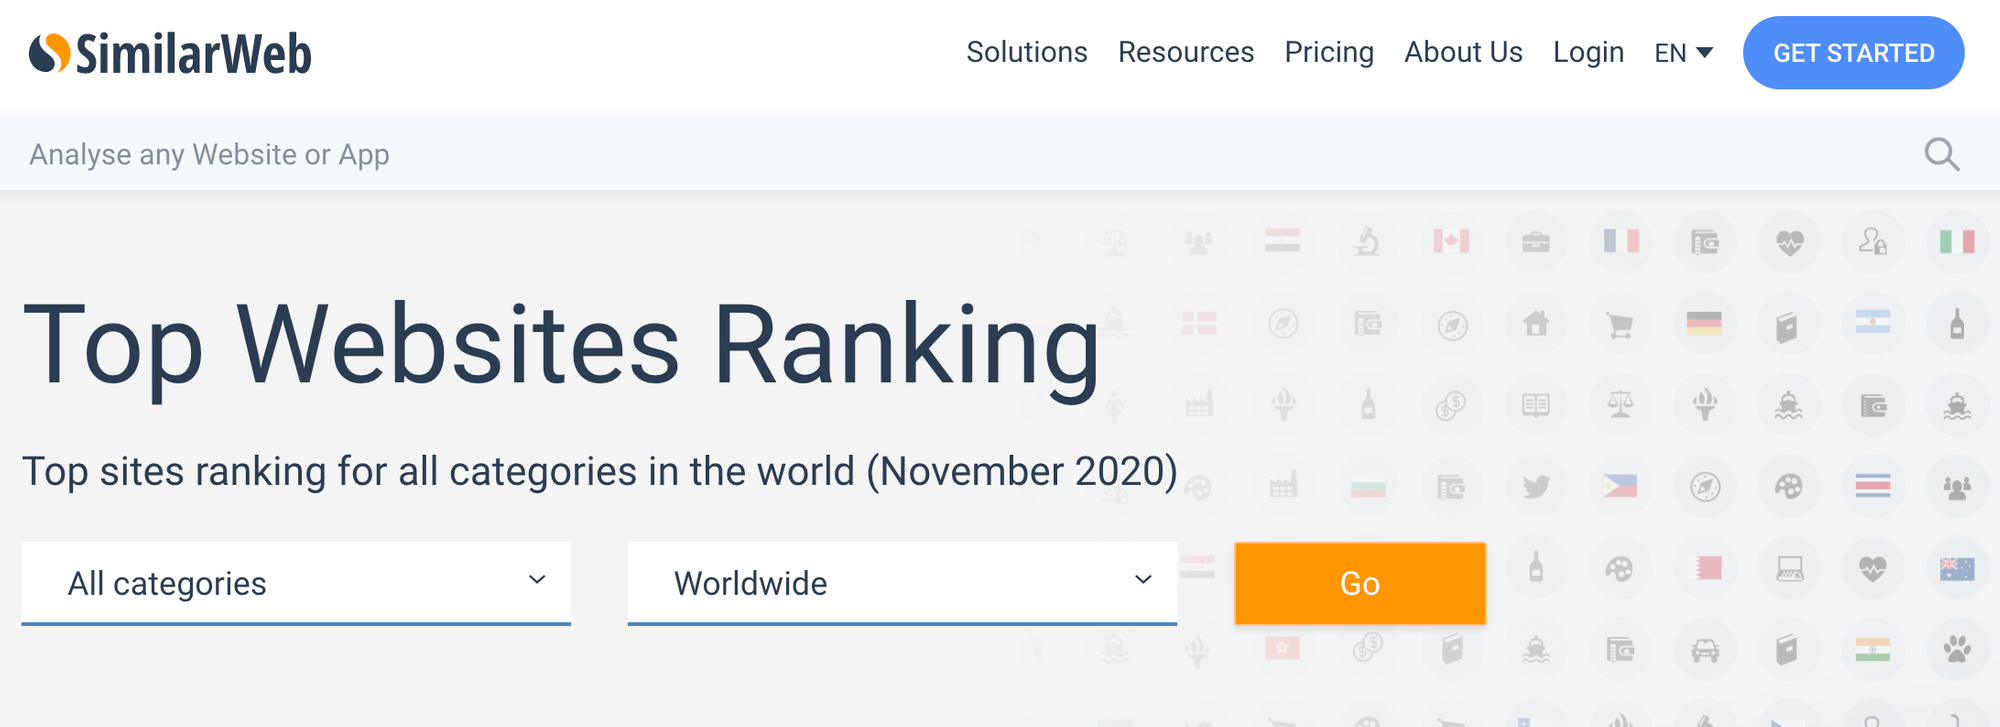Image resolution: width=2000 pixels, height=727 pixels.
Task: Open the About Us menu
Action: (x=1463, y=52)
